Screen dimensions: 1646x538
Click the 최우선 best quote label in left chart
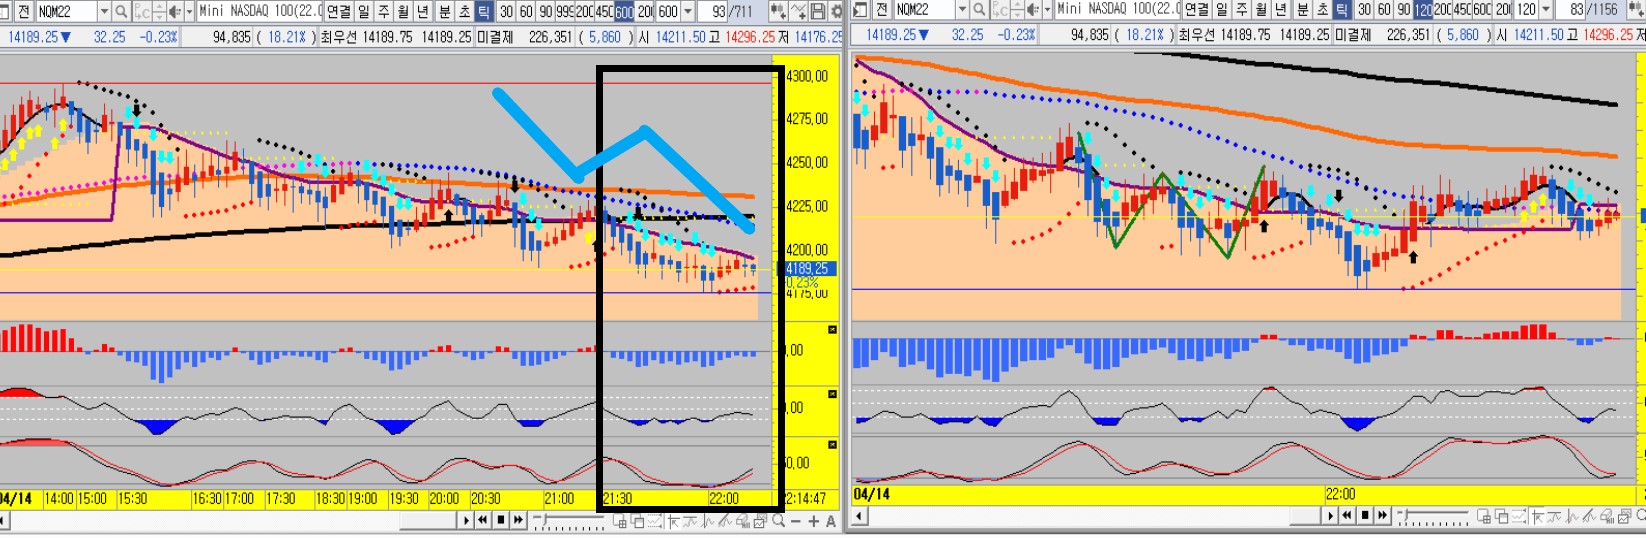pos(340,35)
